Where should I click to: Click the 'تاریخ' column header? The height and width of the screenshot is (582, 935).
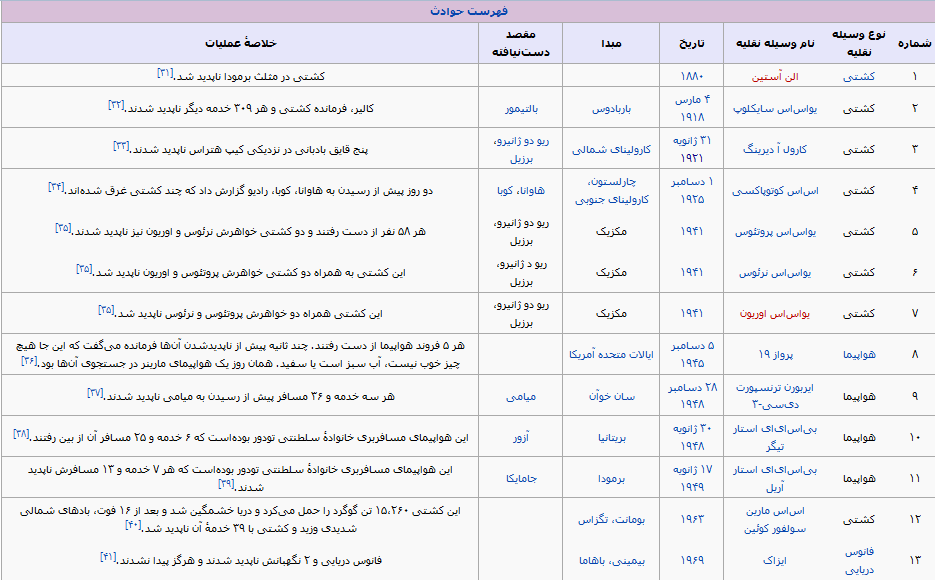pyautogui.click(x=692, y=44)
